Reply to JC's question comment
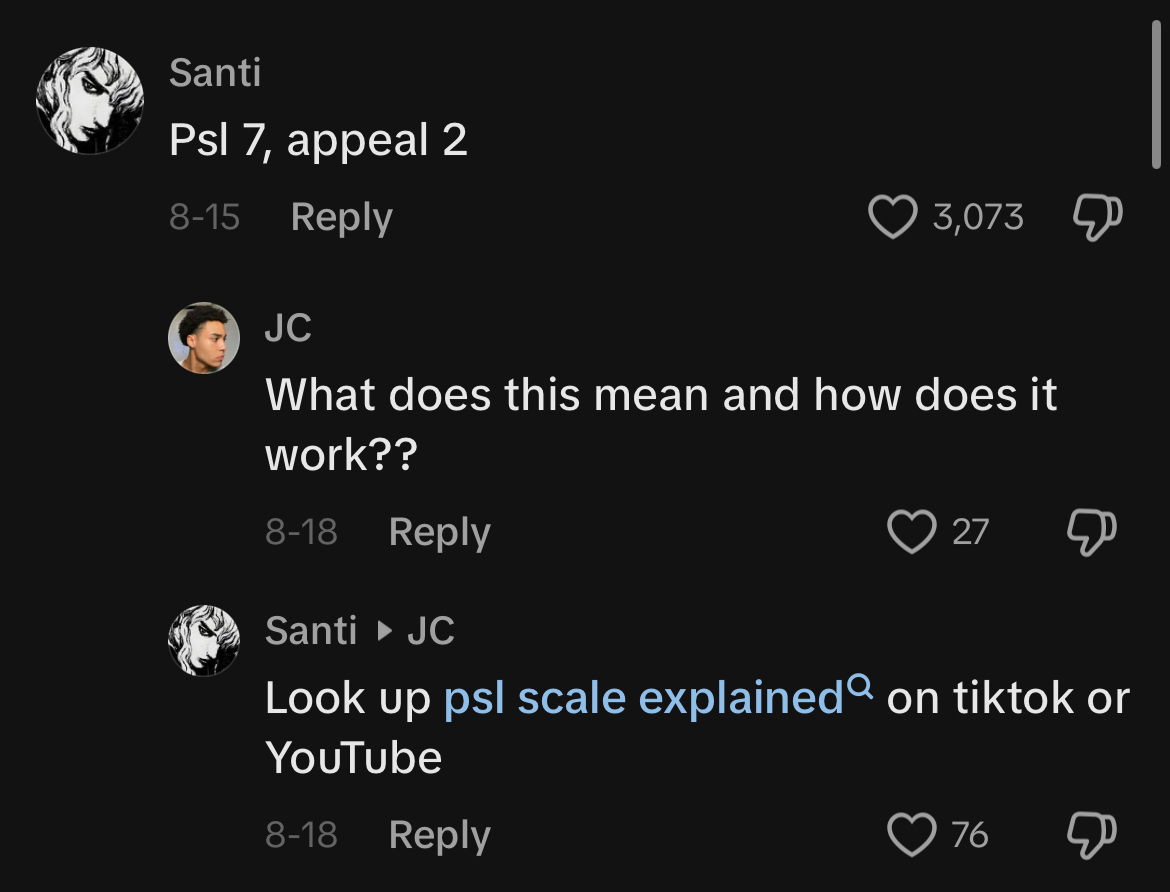The height and width of the screenshot is (892, 1170). (x=439, y=531)
